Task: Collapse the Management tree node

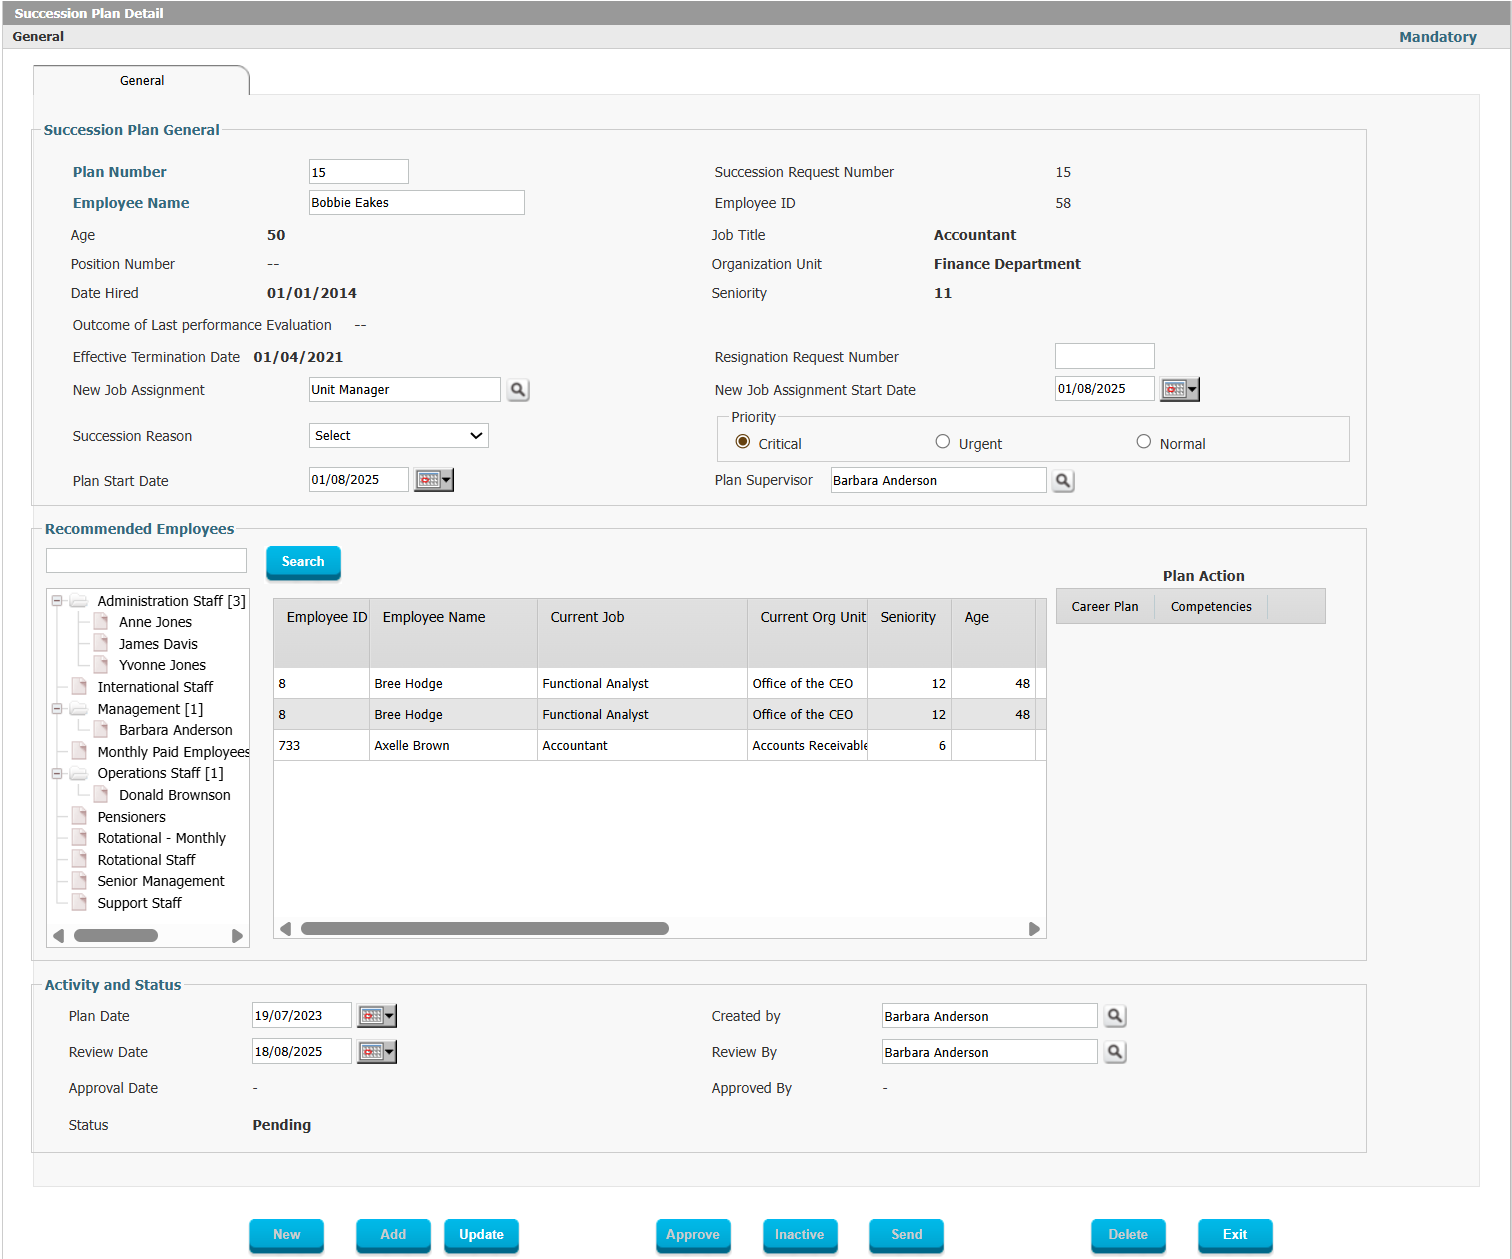Action: 57,709
